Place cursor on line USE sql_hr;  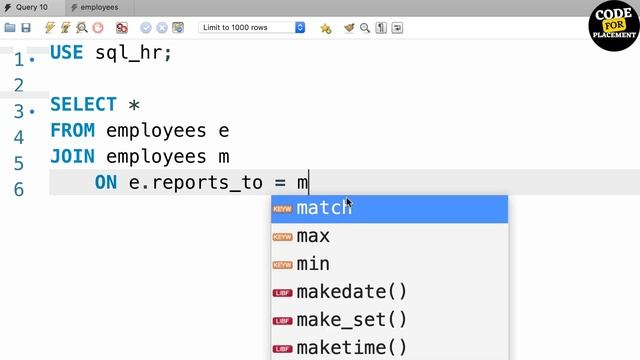click(x=111, y=53)
